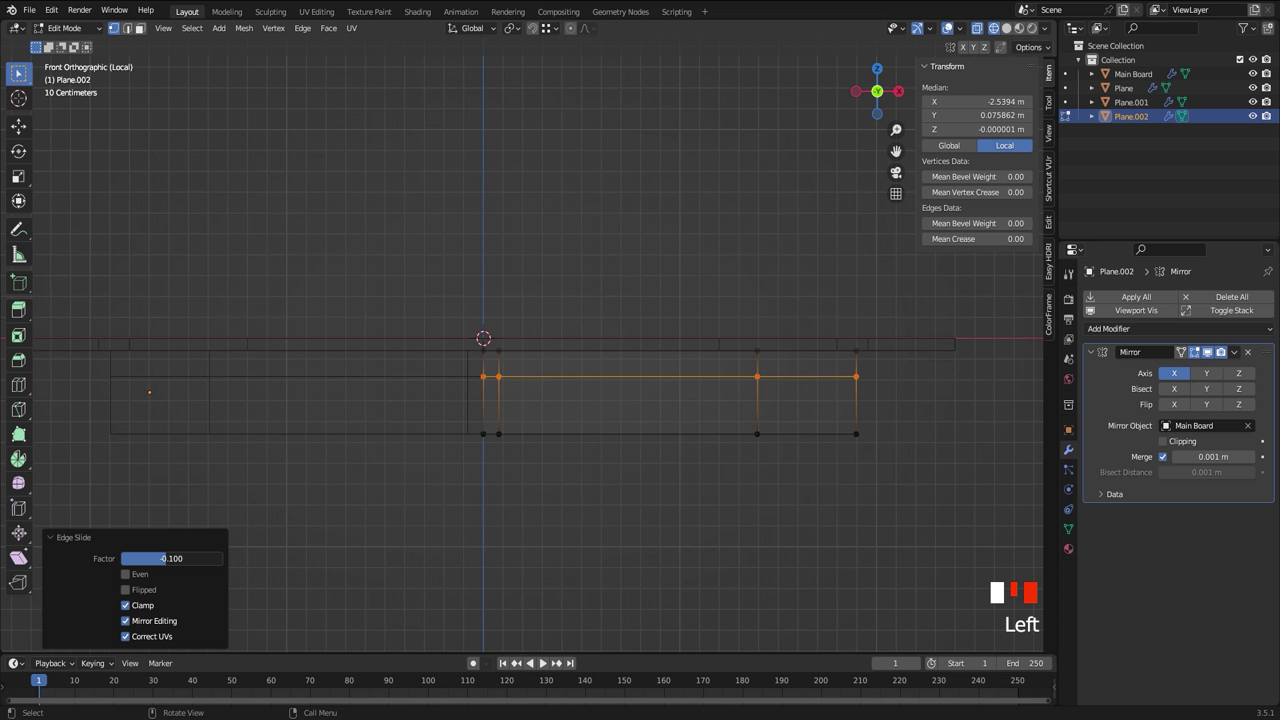The image size is (1280, 720).
Task: Collapse the Mirror modifier panel
Action: 1091,352
